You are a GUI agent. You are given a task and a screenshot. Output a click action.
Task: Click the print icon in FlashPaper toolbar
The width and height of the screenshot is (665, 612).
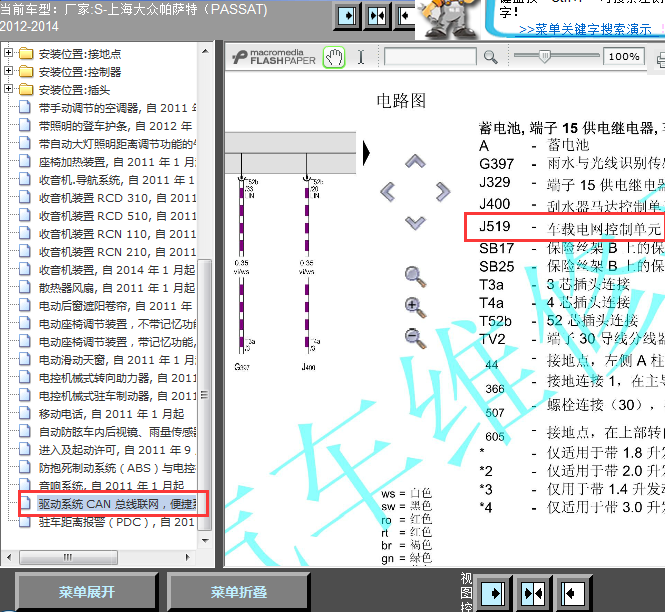[x=661, y=59]
